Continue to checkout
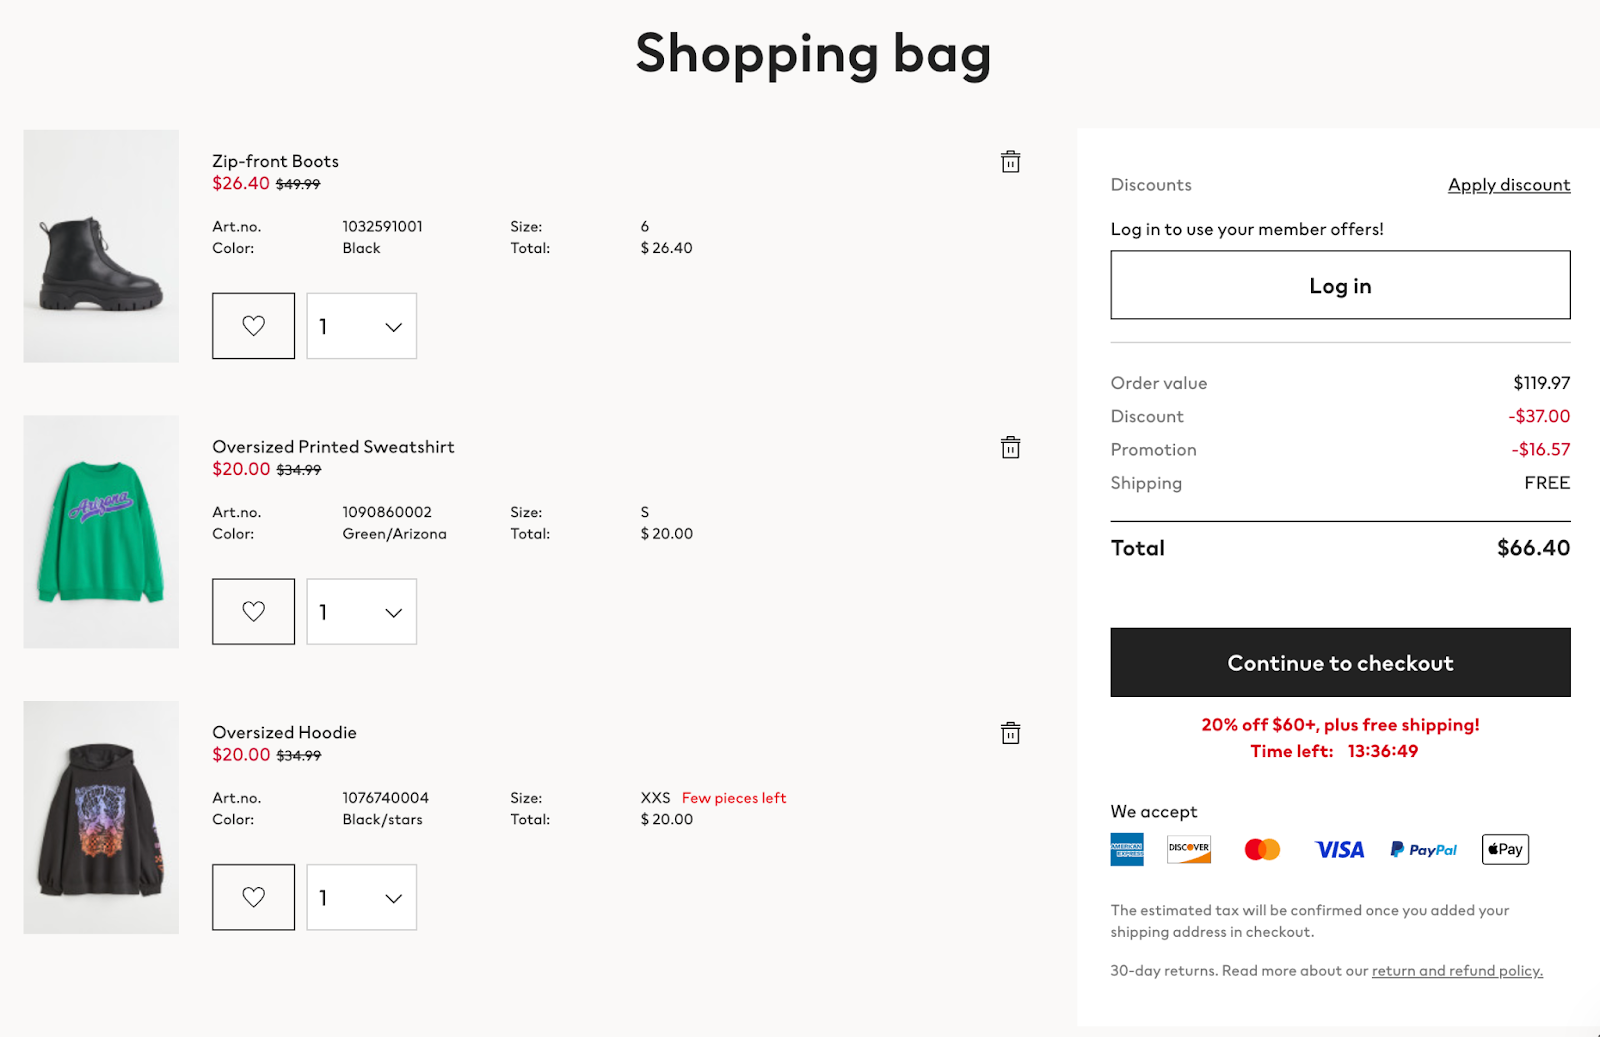 (1340, 662)
